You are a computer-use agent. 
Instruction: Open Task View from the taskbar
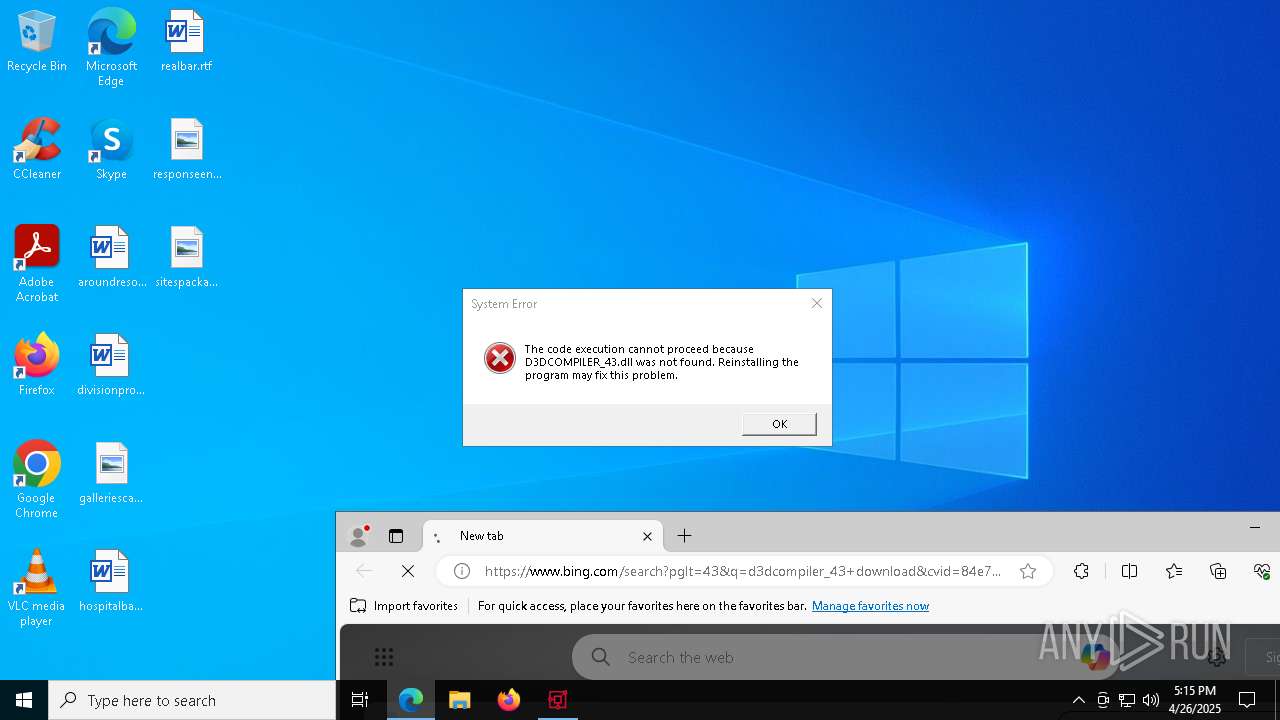360,700
